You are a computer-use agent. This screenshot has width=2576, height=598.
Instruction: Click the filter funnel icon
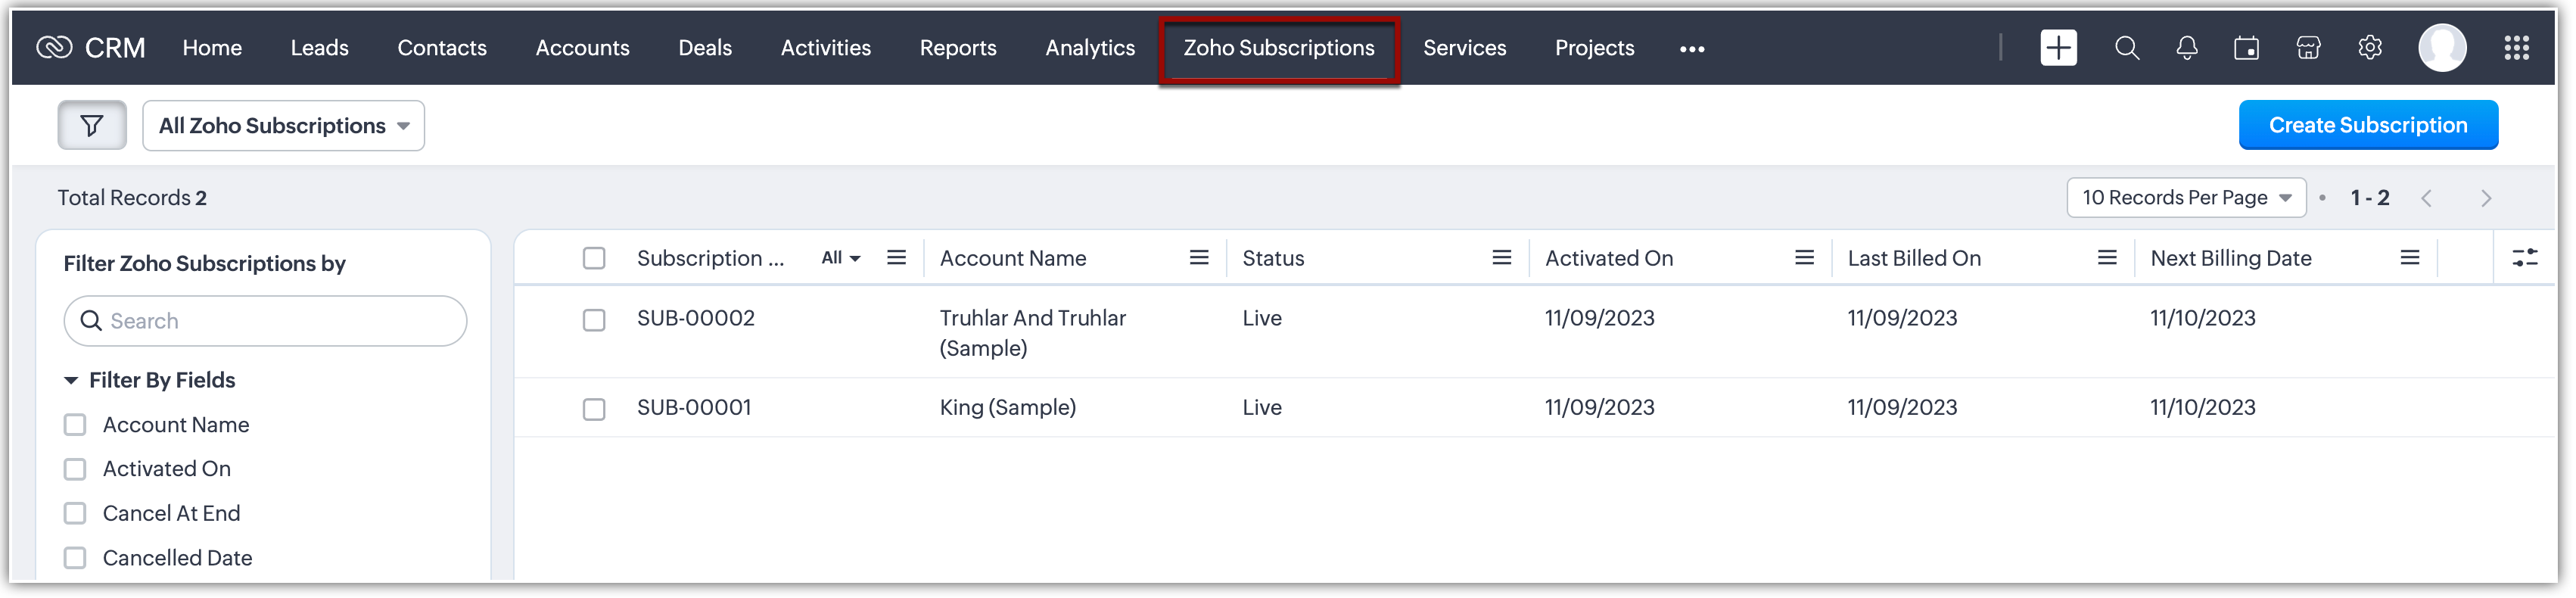pyautogui.click(x=91, y=126)
